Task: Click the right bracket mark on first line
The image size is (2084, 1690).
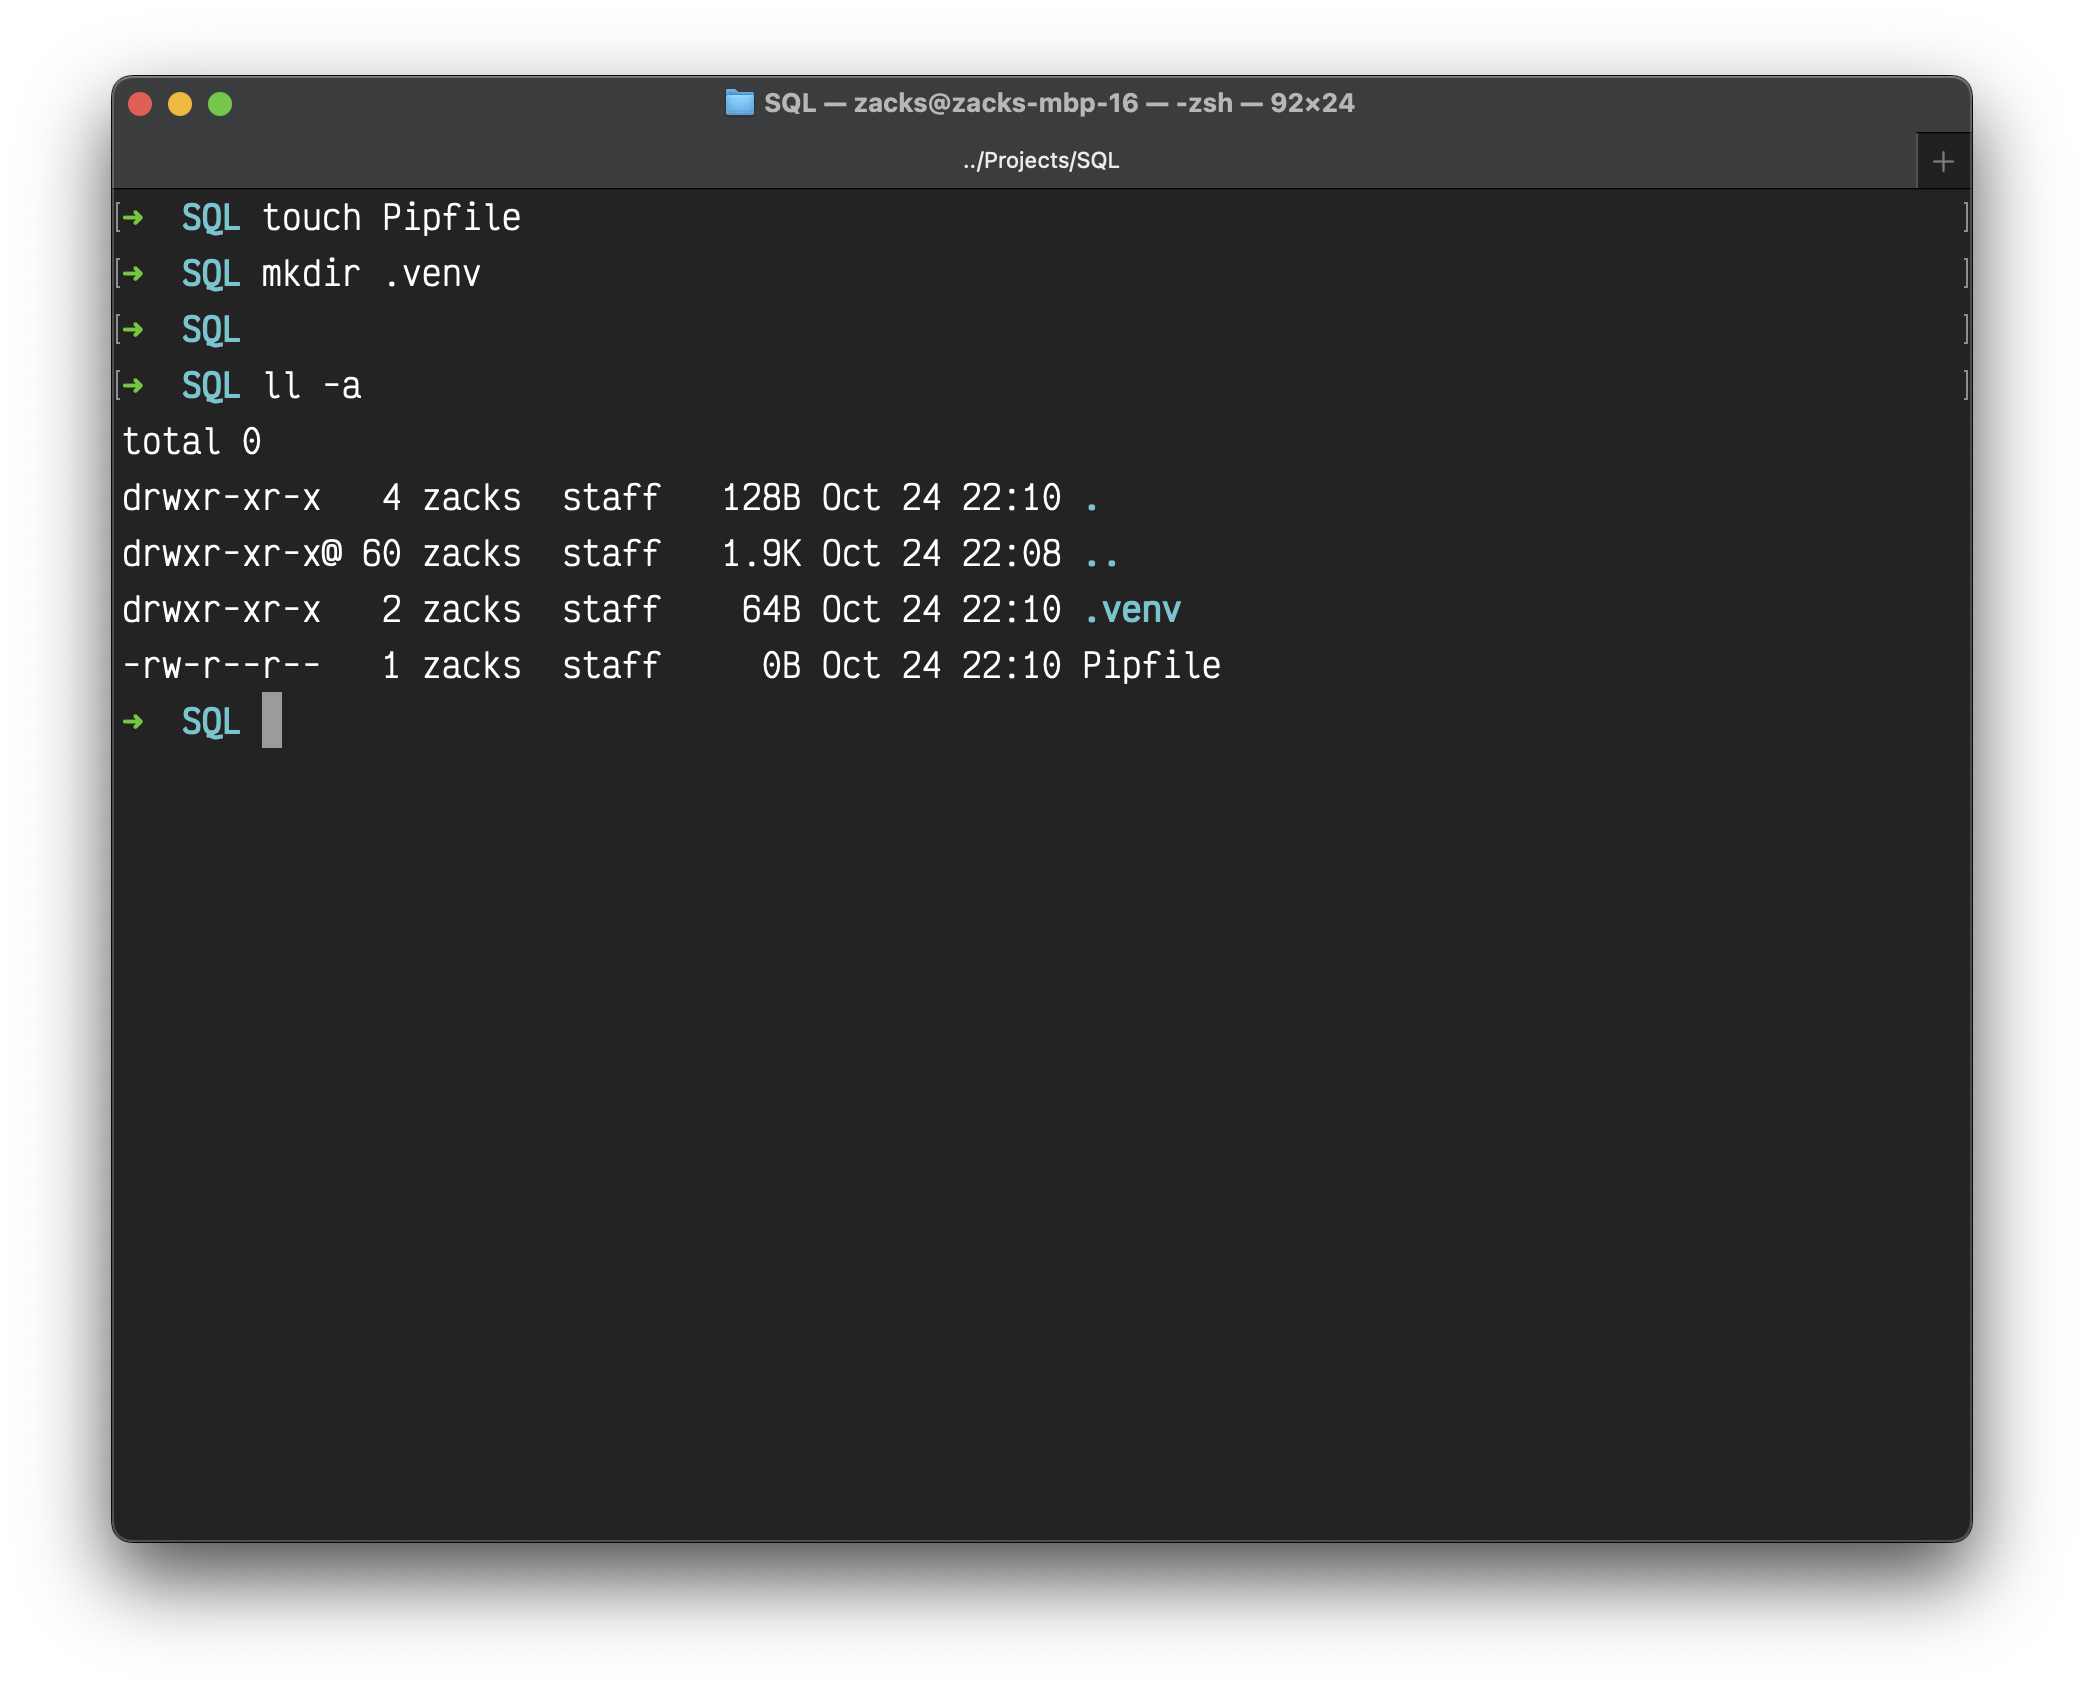Action: click(x=1965, y=217)
